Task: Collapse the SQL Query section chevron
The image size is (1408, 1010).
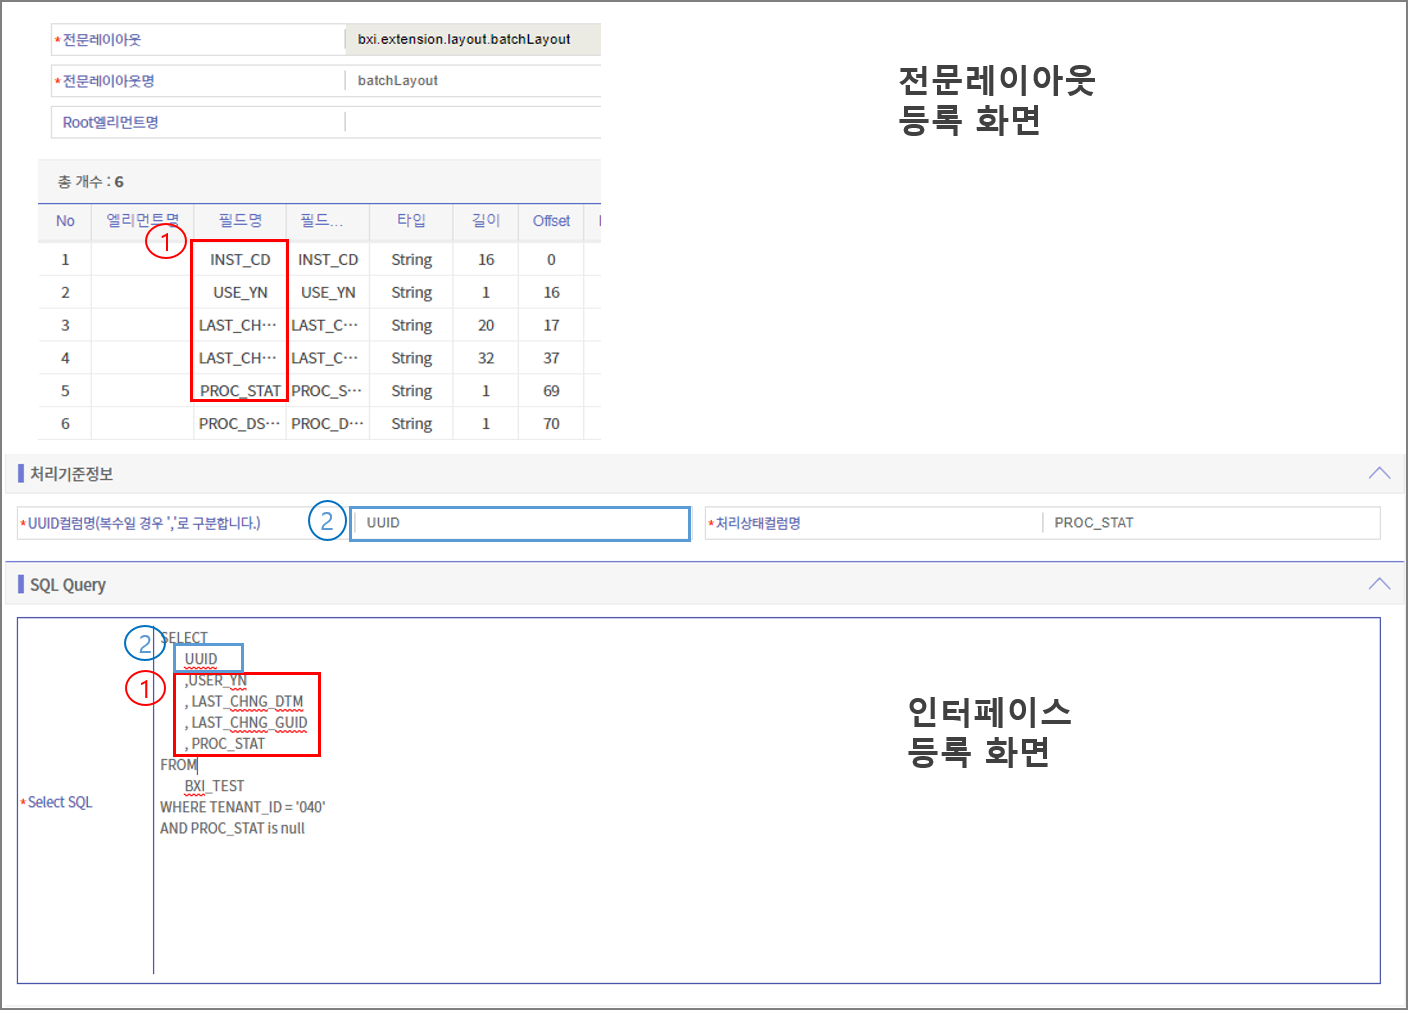Action: point(1379,584)
